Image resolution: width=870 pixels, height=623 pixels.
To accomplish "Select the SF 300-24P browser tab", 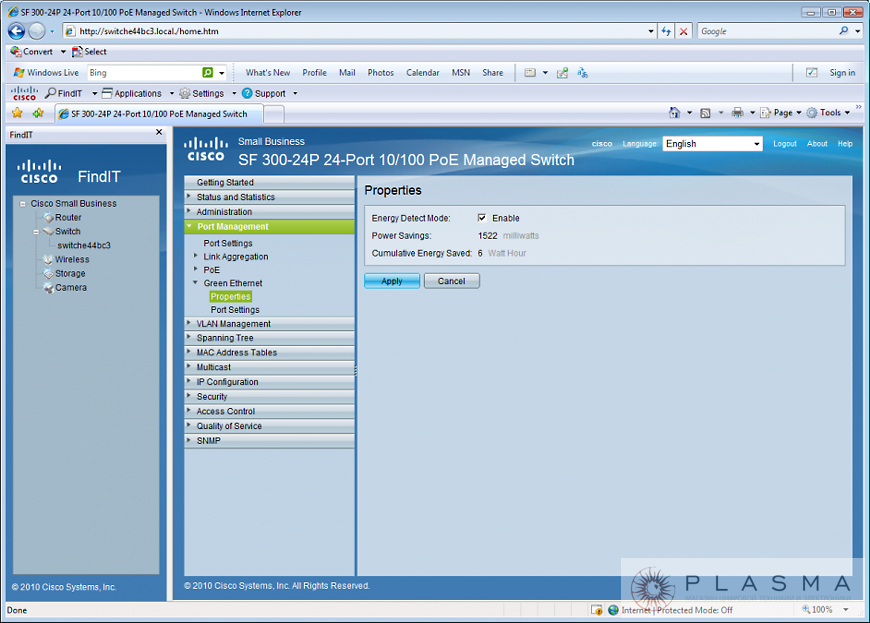I will [159, 114].
